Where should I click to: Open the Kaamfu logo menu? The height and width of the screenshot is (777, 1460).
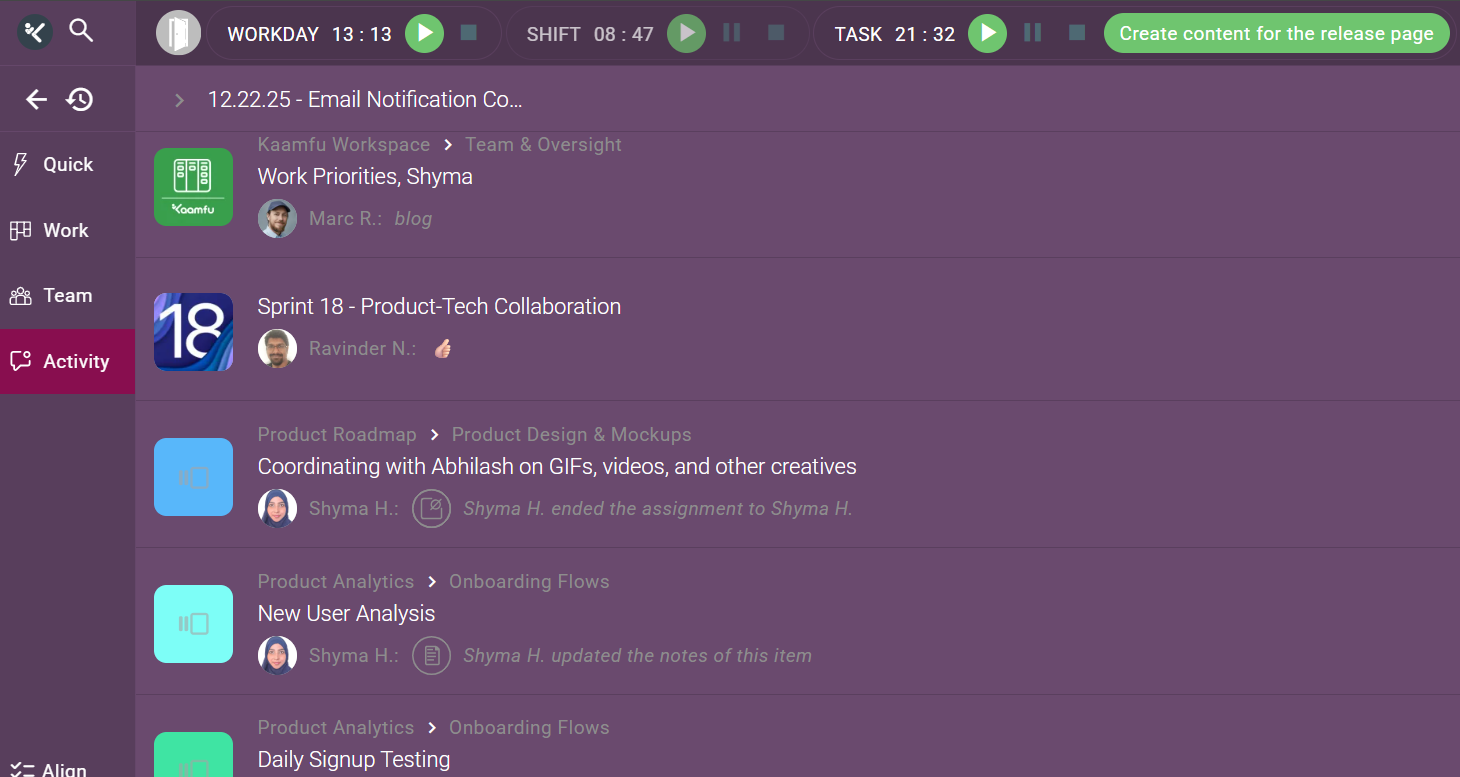click(x=35, y=32)
